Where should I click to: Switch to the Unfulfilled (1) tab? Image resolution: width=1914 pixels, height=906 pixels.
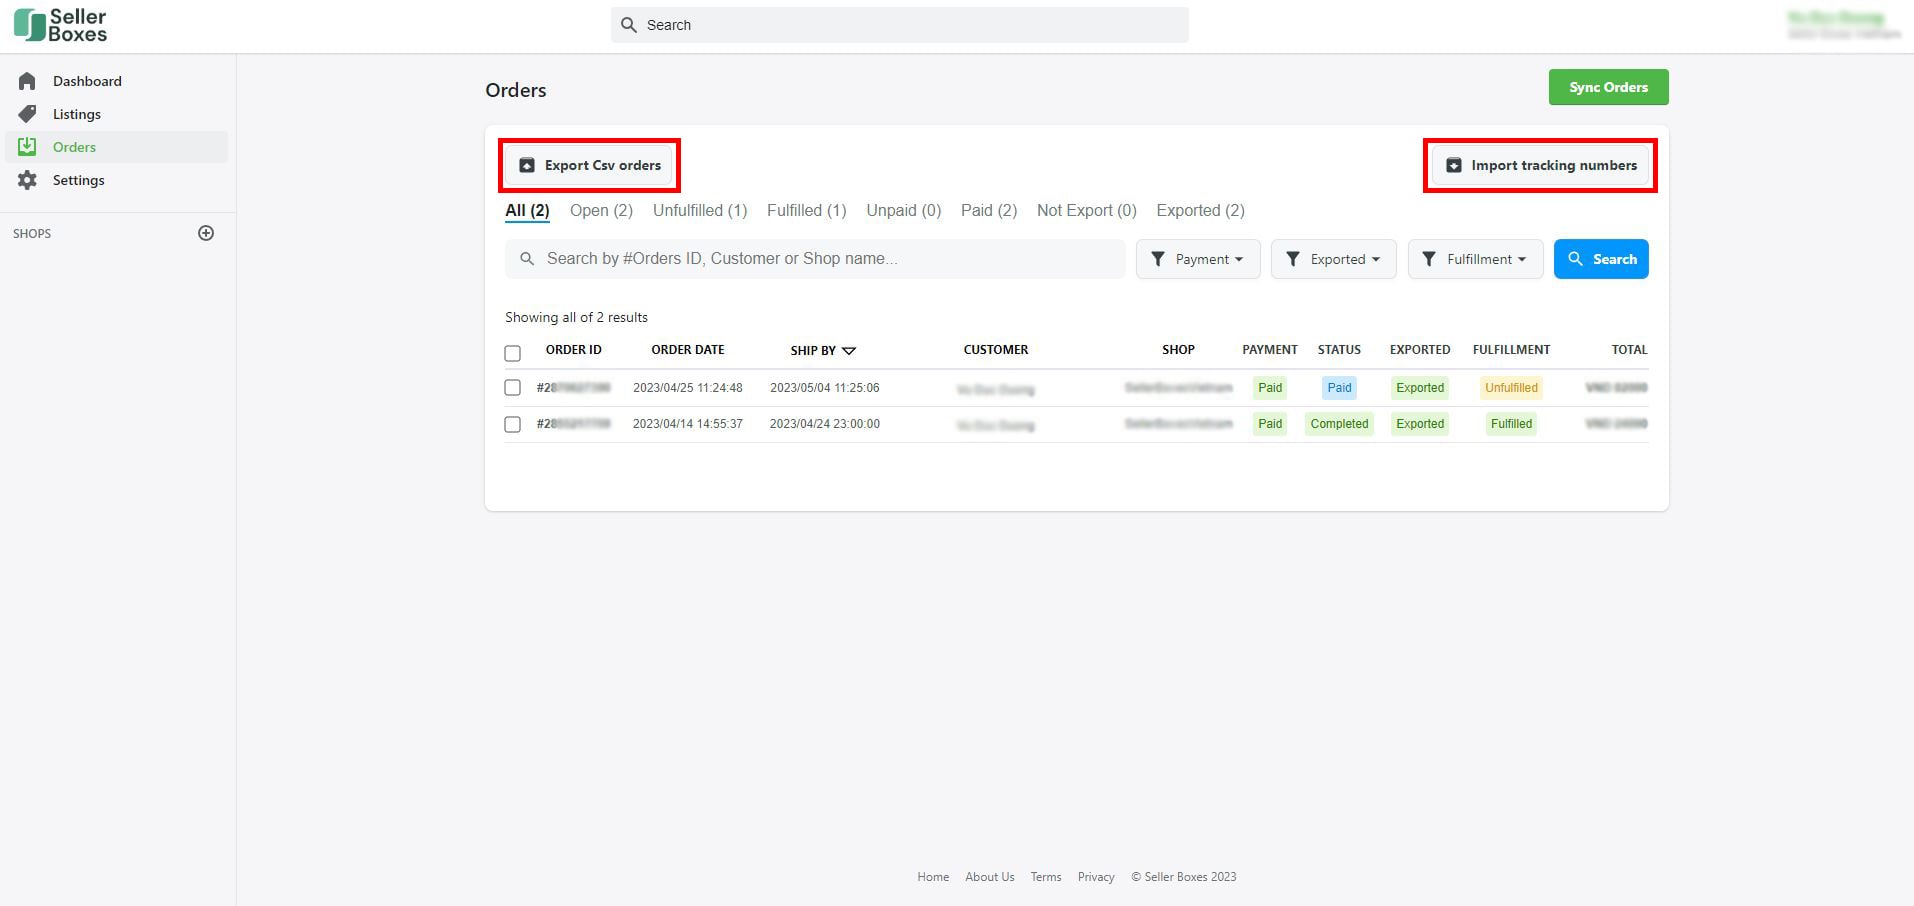[x=700, y=210]
